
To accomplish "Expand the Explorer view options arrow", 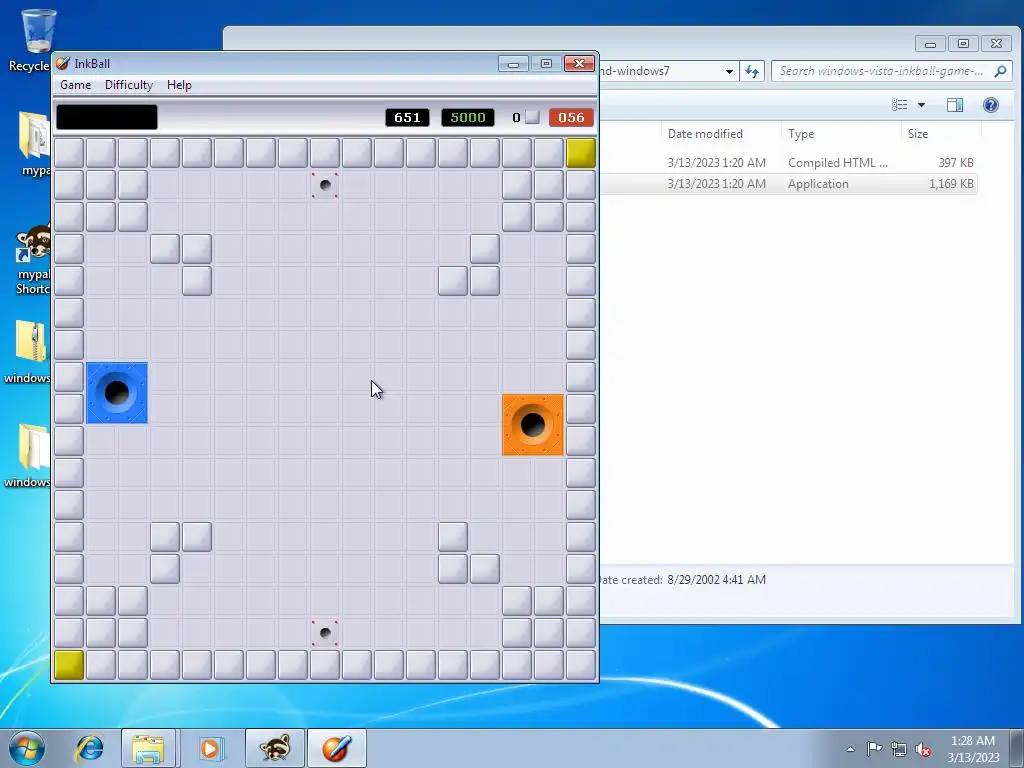I will [921, 105].
